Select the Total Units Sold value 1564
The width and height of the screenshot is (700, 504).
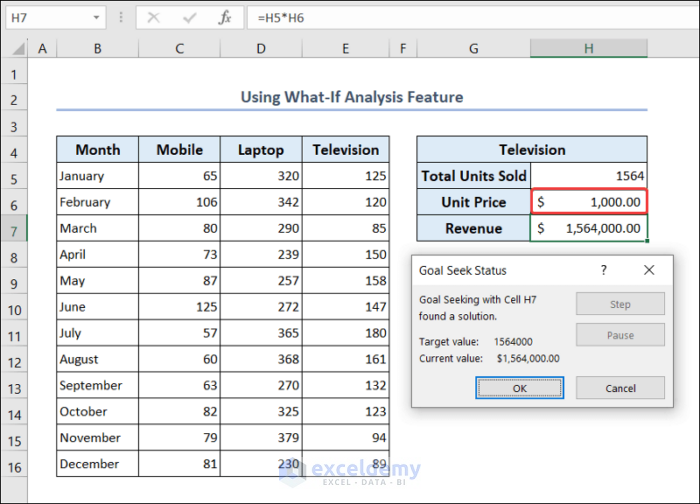pos(589,176)
